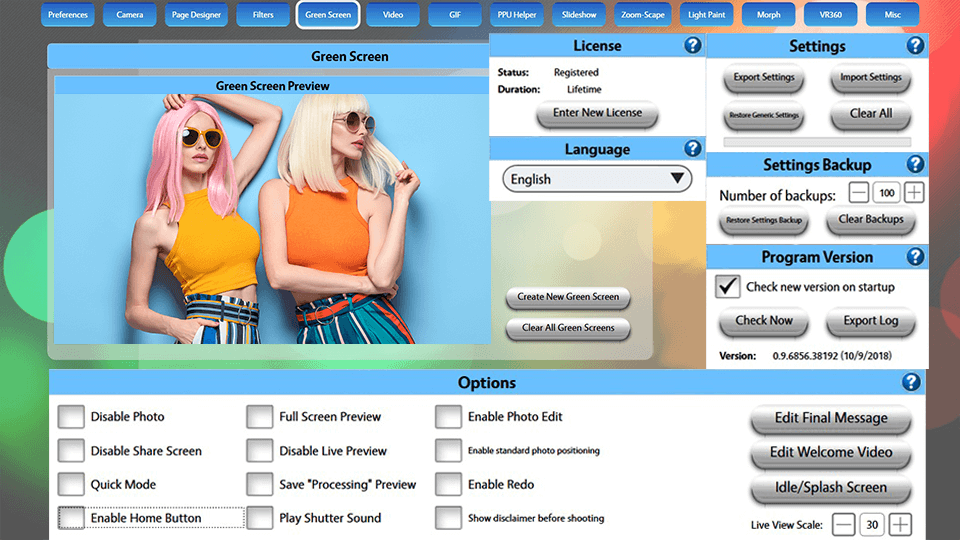Uncheck Check new version on startup
This screenshot has height=540, width=960.
coord(728,286)
